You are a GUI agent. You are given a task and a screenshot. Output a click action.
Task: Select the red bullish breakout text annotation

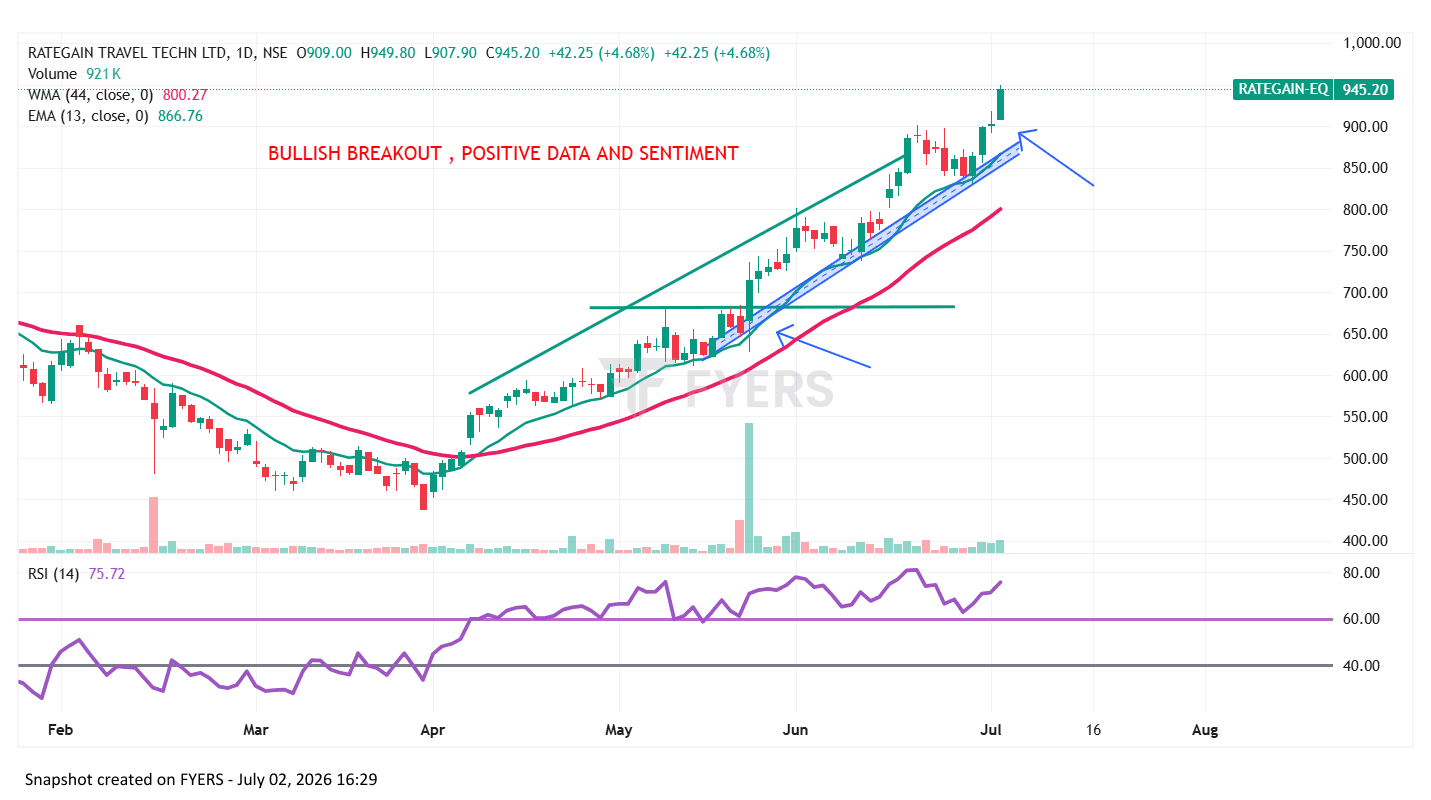(x=503, y=153)
